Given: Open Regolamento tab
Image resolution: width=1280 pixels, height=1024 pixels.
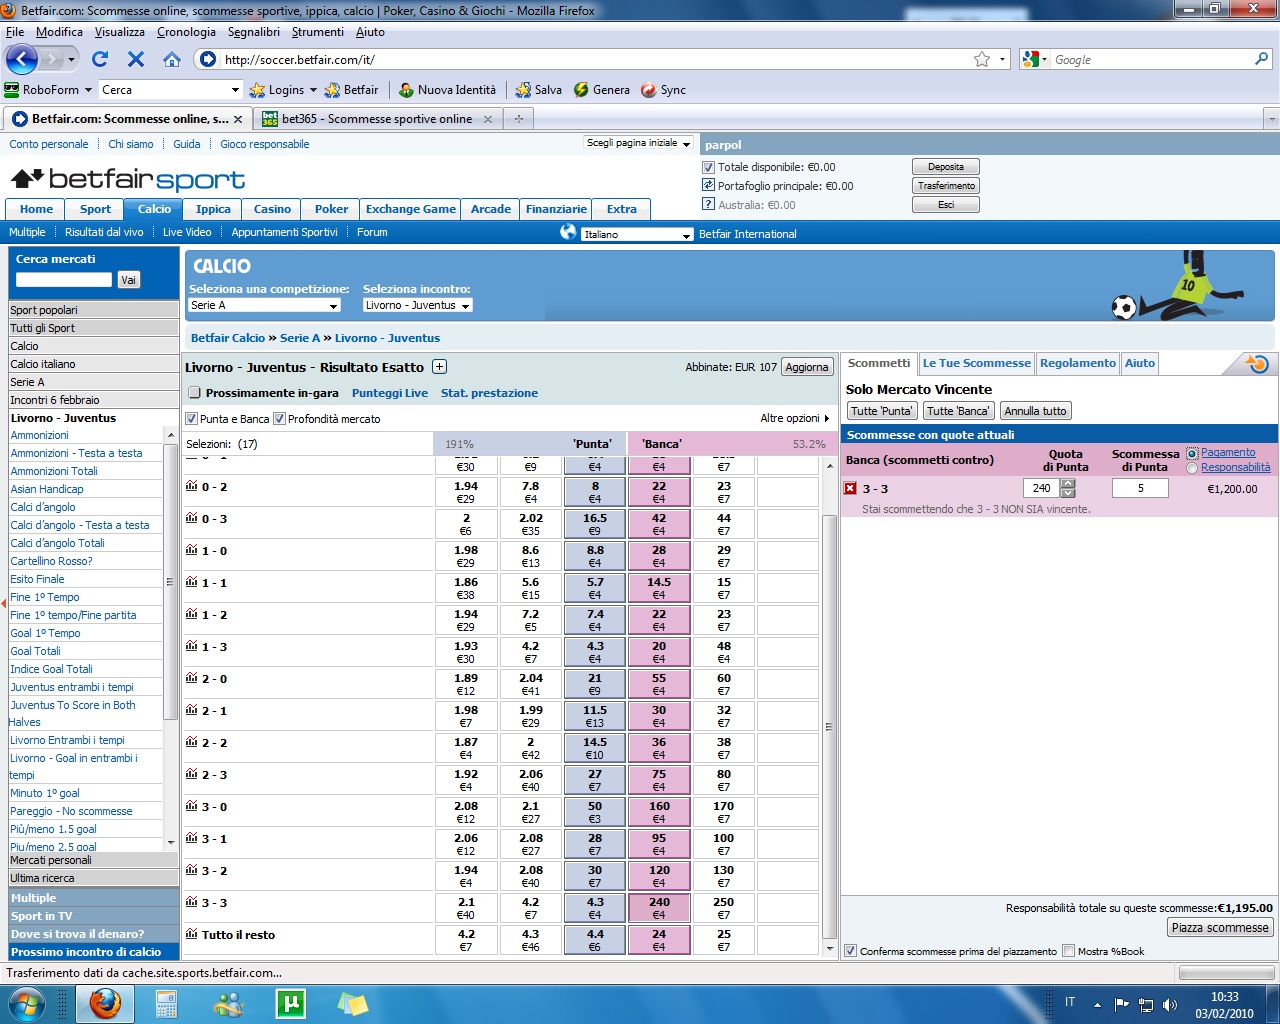Looking at the screenshot, I should coord(1077,363).
